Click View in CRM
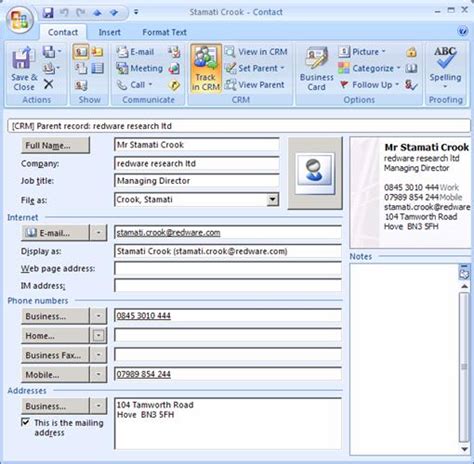This screenshot has height=464, width=474. pyautogui.click(x=256, y=52)
